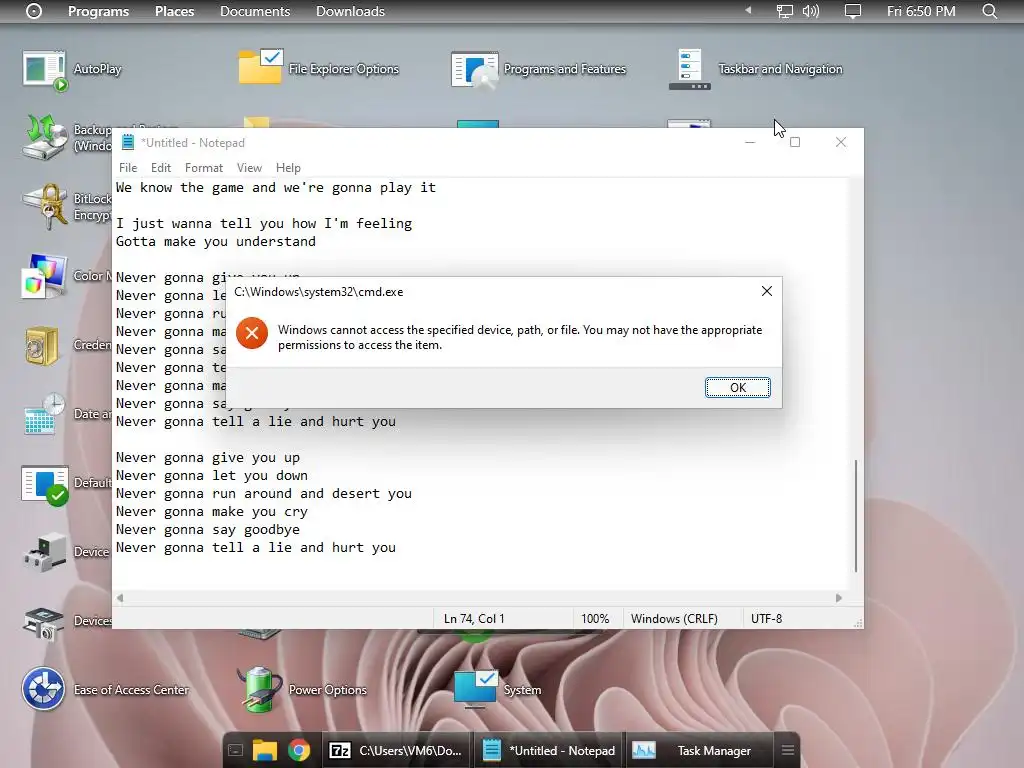Minimize the Notepad window

[x=750, y=142]
